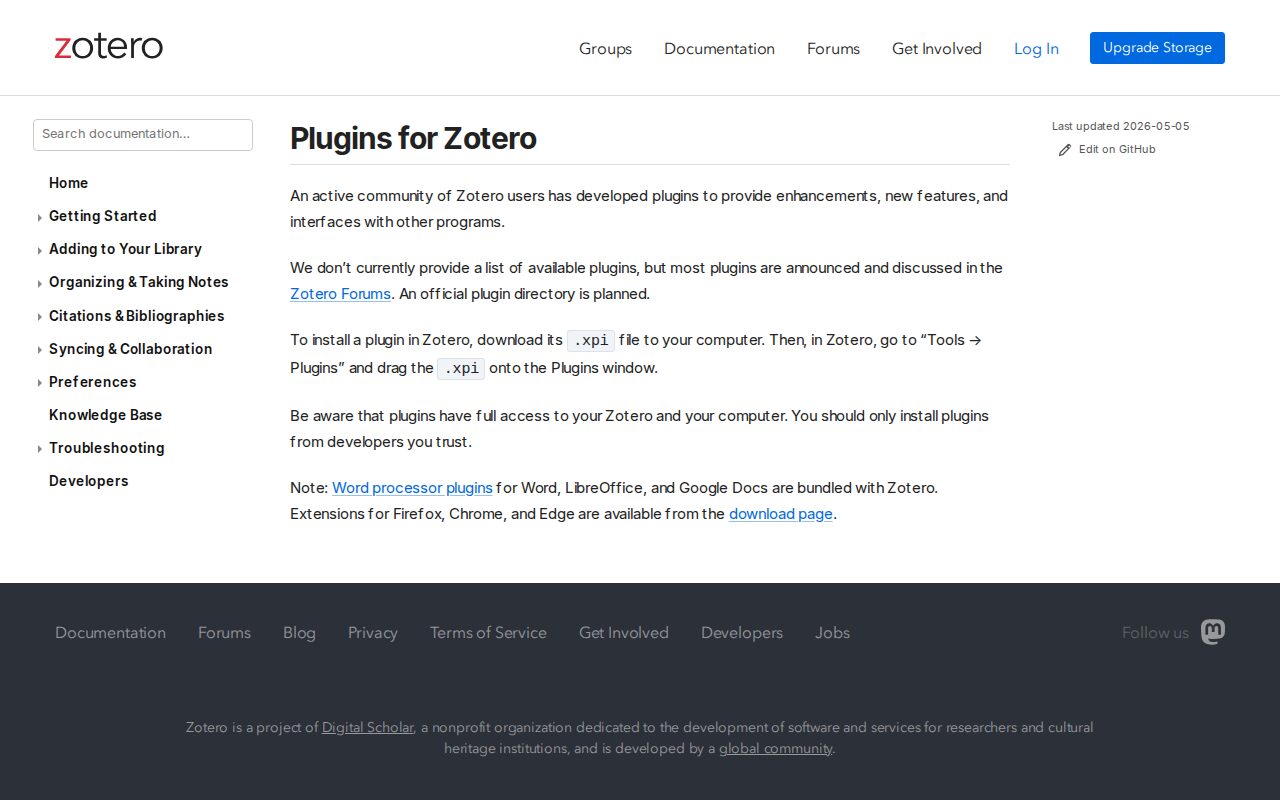Viewport: 1280px width, 800px height.
Task: Open Get Involved in the top navigation
Action: tap(937, 48)
